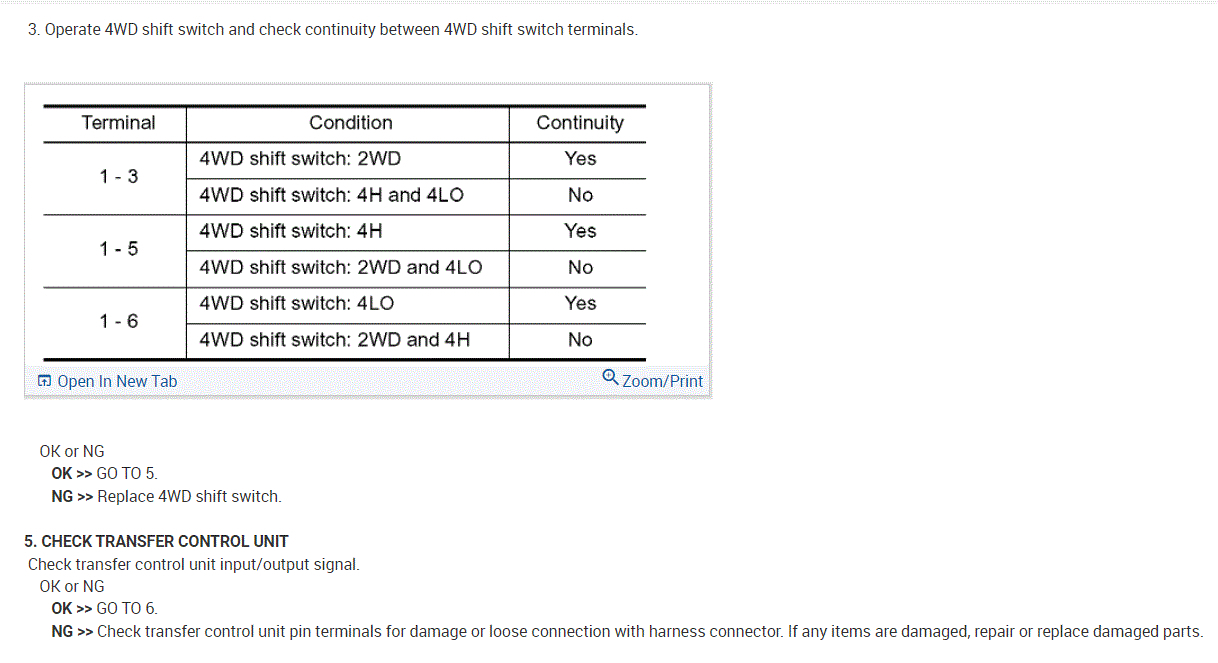Click the Open In New Tab icon
This screenshot has height=663, width=1218.
tap(44, 381)
